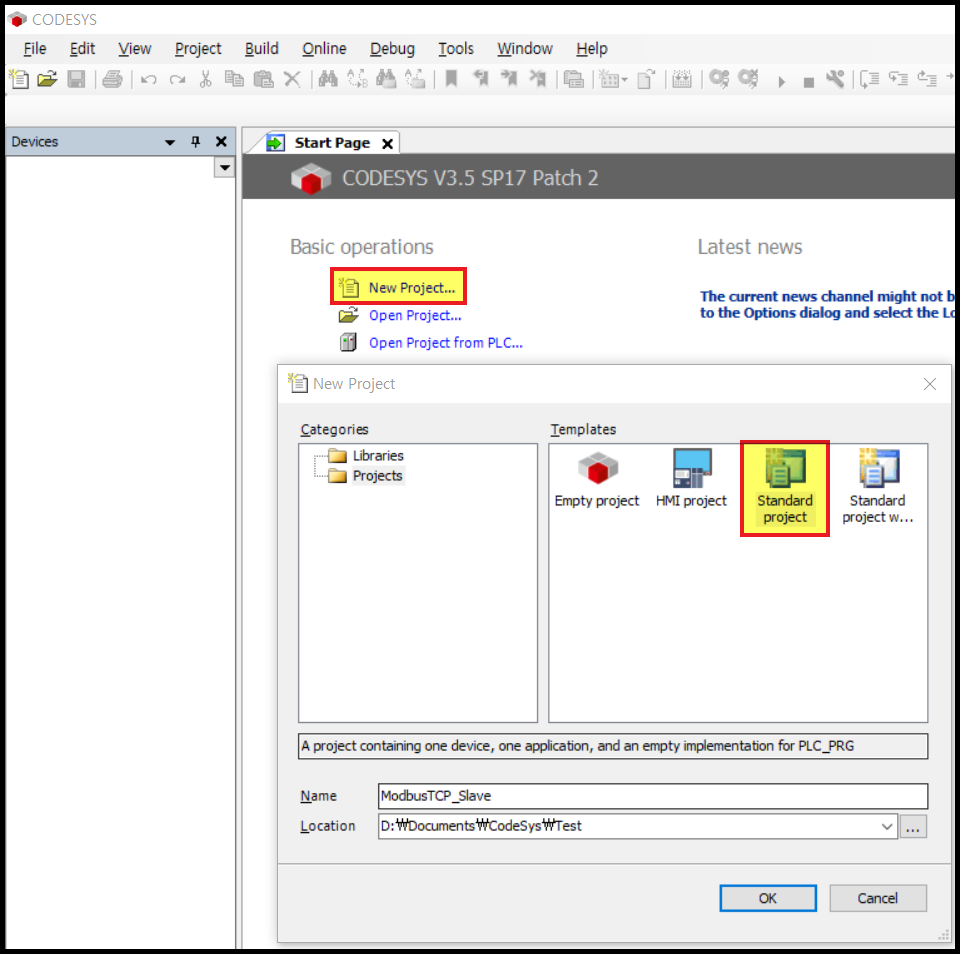
Task: Click the Clear bookmarks icon
Action: (x=538, y=79)
